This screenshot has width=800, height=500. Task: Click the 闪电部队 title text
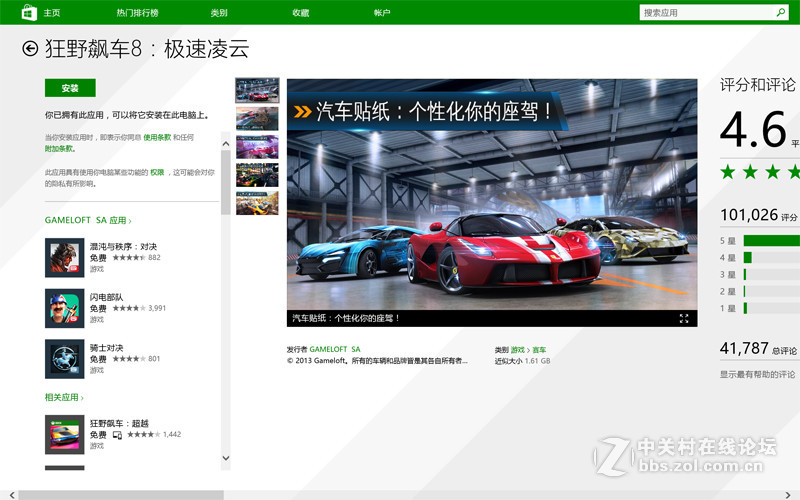pos(106,297)
